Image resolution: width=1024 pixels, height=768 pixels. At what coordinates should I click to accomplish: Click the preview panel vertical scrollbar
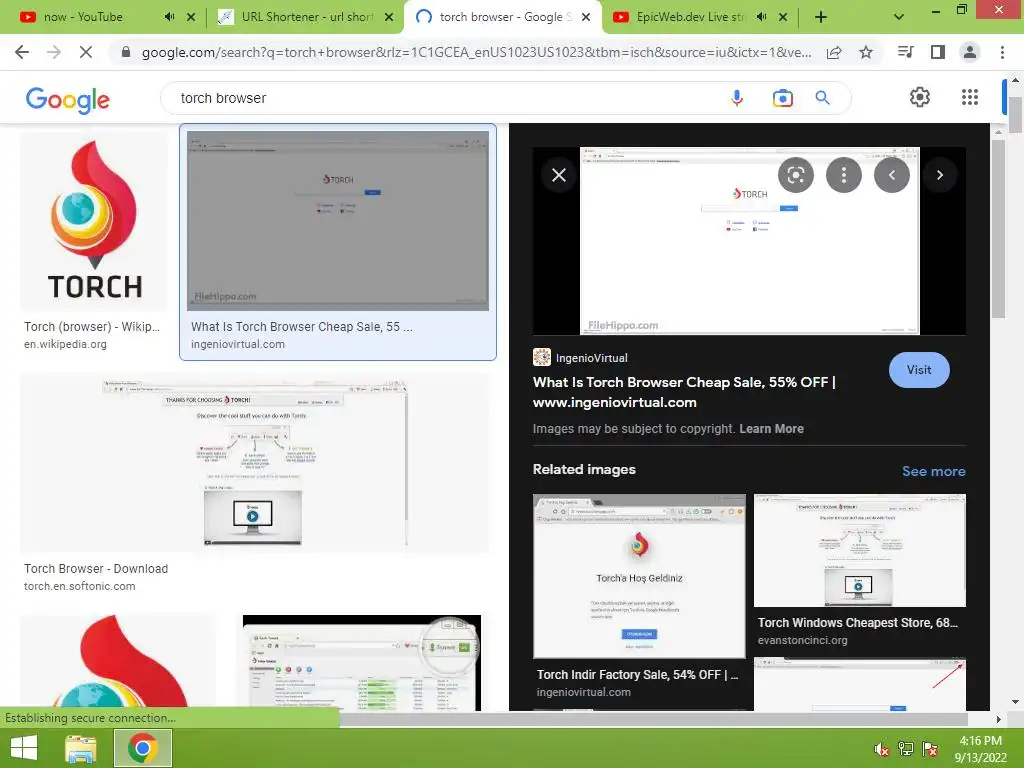(x=997, y=229)
